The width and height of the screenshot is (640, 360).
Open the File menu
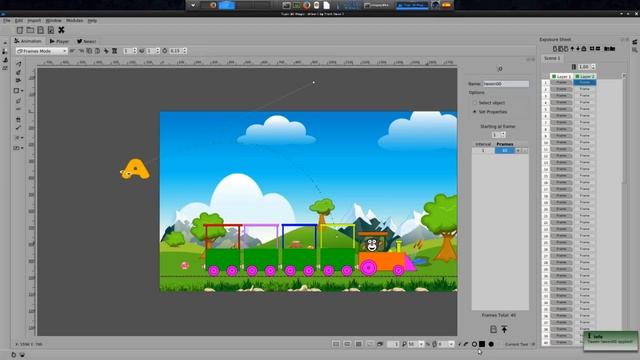pyautogui.click(x=7, y=20)
